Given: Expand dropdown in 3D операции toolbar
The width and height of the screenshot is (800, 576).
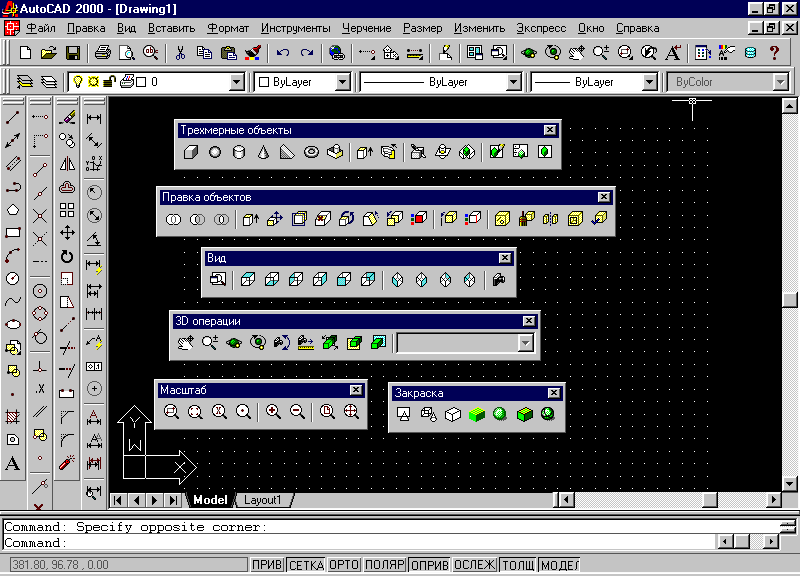Looking at the screenshot, I should [526, 343].
